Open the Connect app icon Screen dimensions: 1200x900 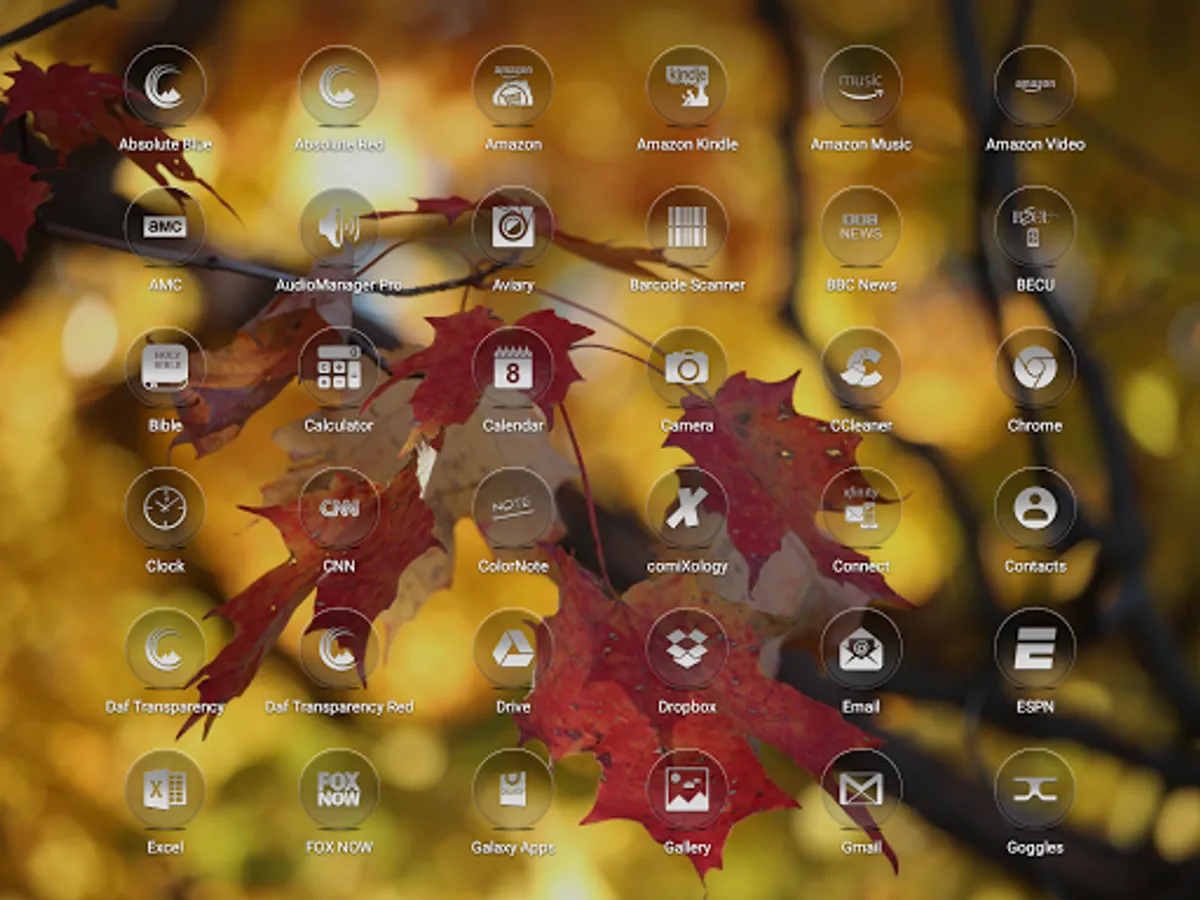[861, 508]
